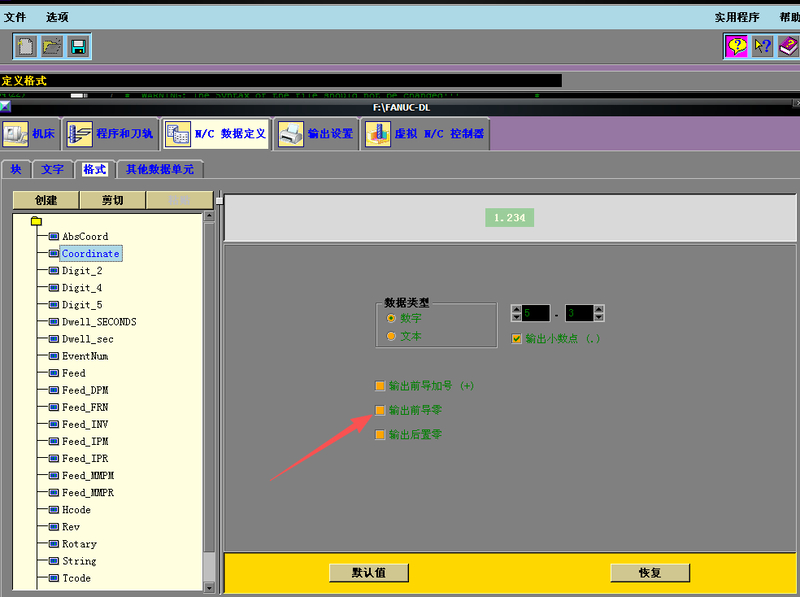Select AbsCoord format in tree

tap(85, 237)
